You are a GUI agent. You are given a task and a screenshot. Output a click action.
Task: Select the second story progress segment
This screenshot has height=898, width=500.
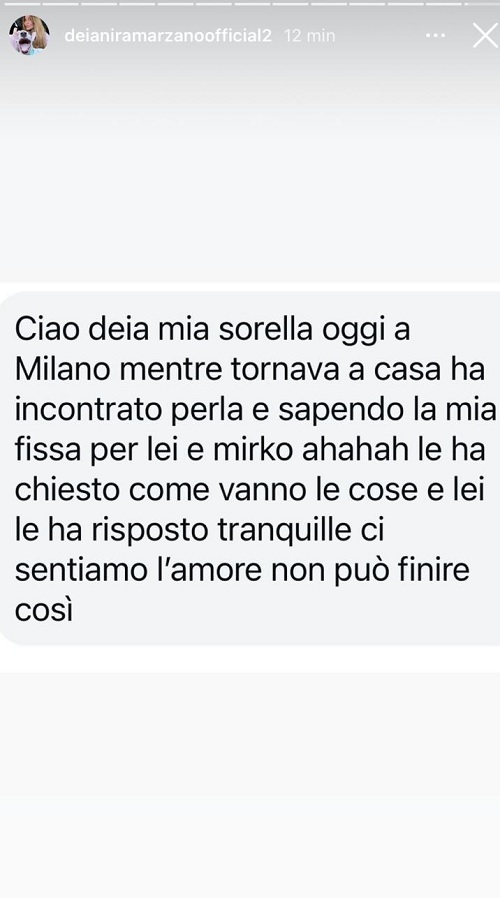60,3
